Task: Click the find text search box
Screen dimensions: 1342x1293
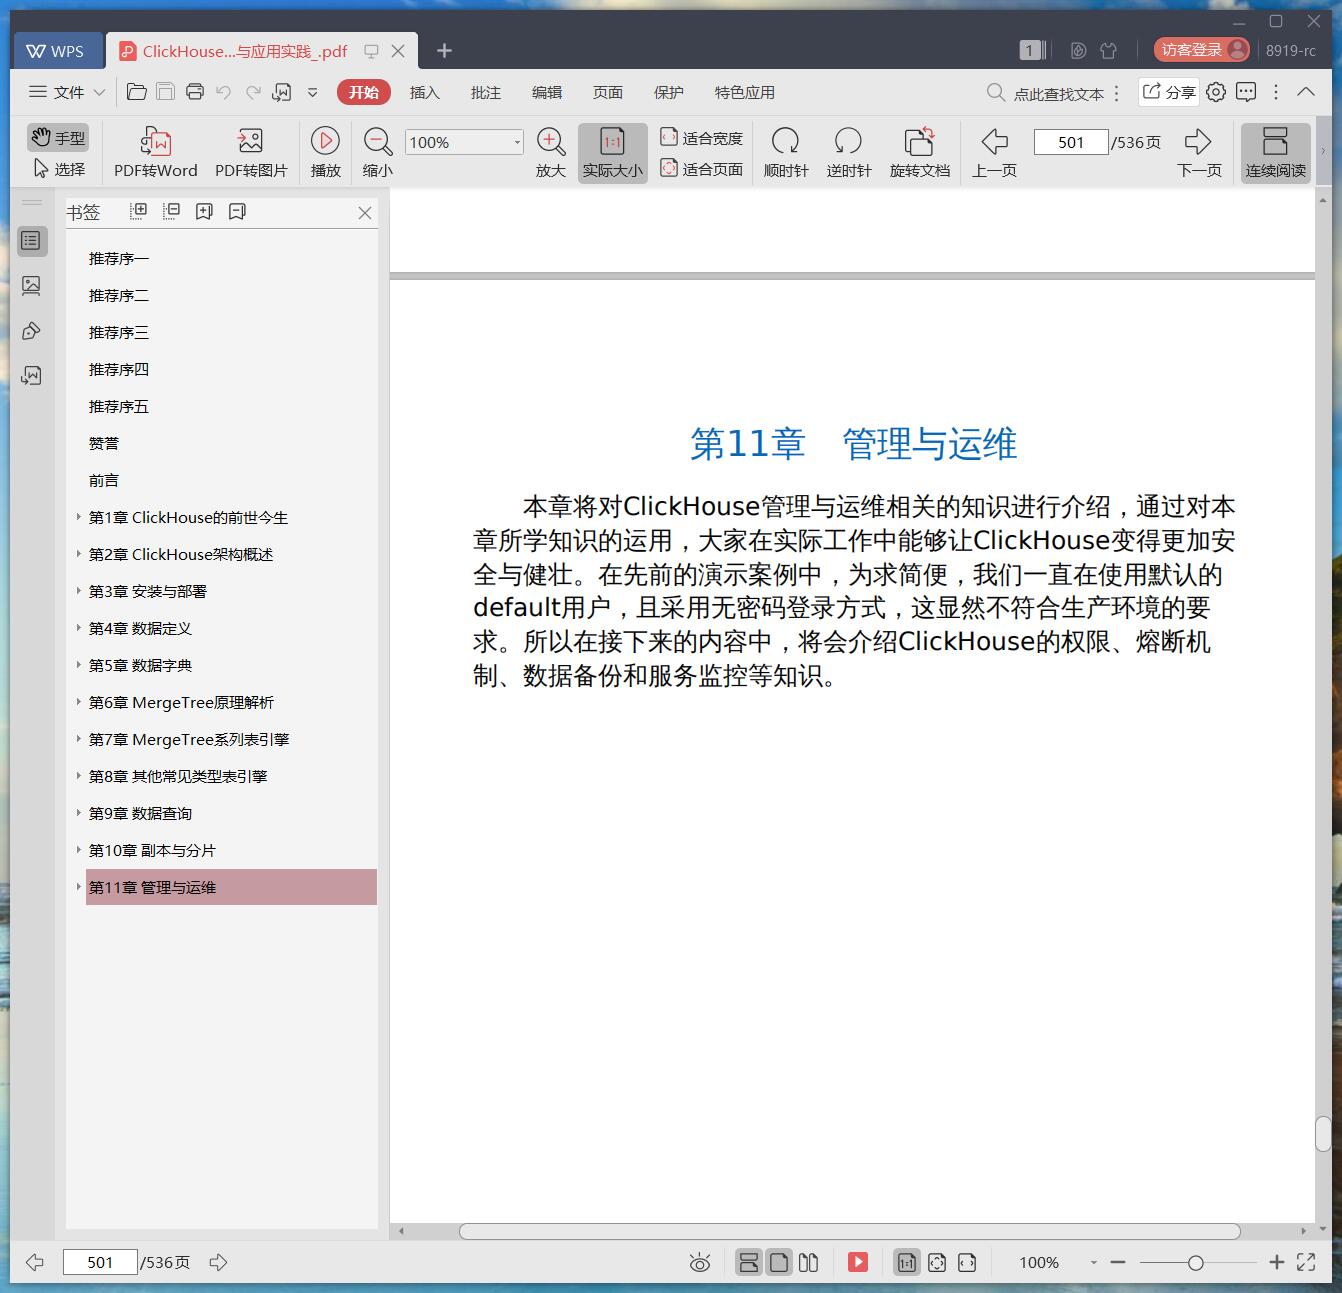Action: (x=1046, y=93)
